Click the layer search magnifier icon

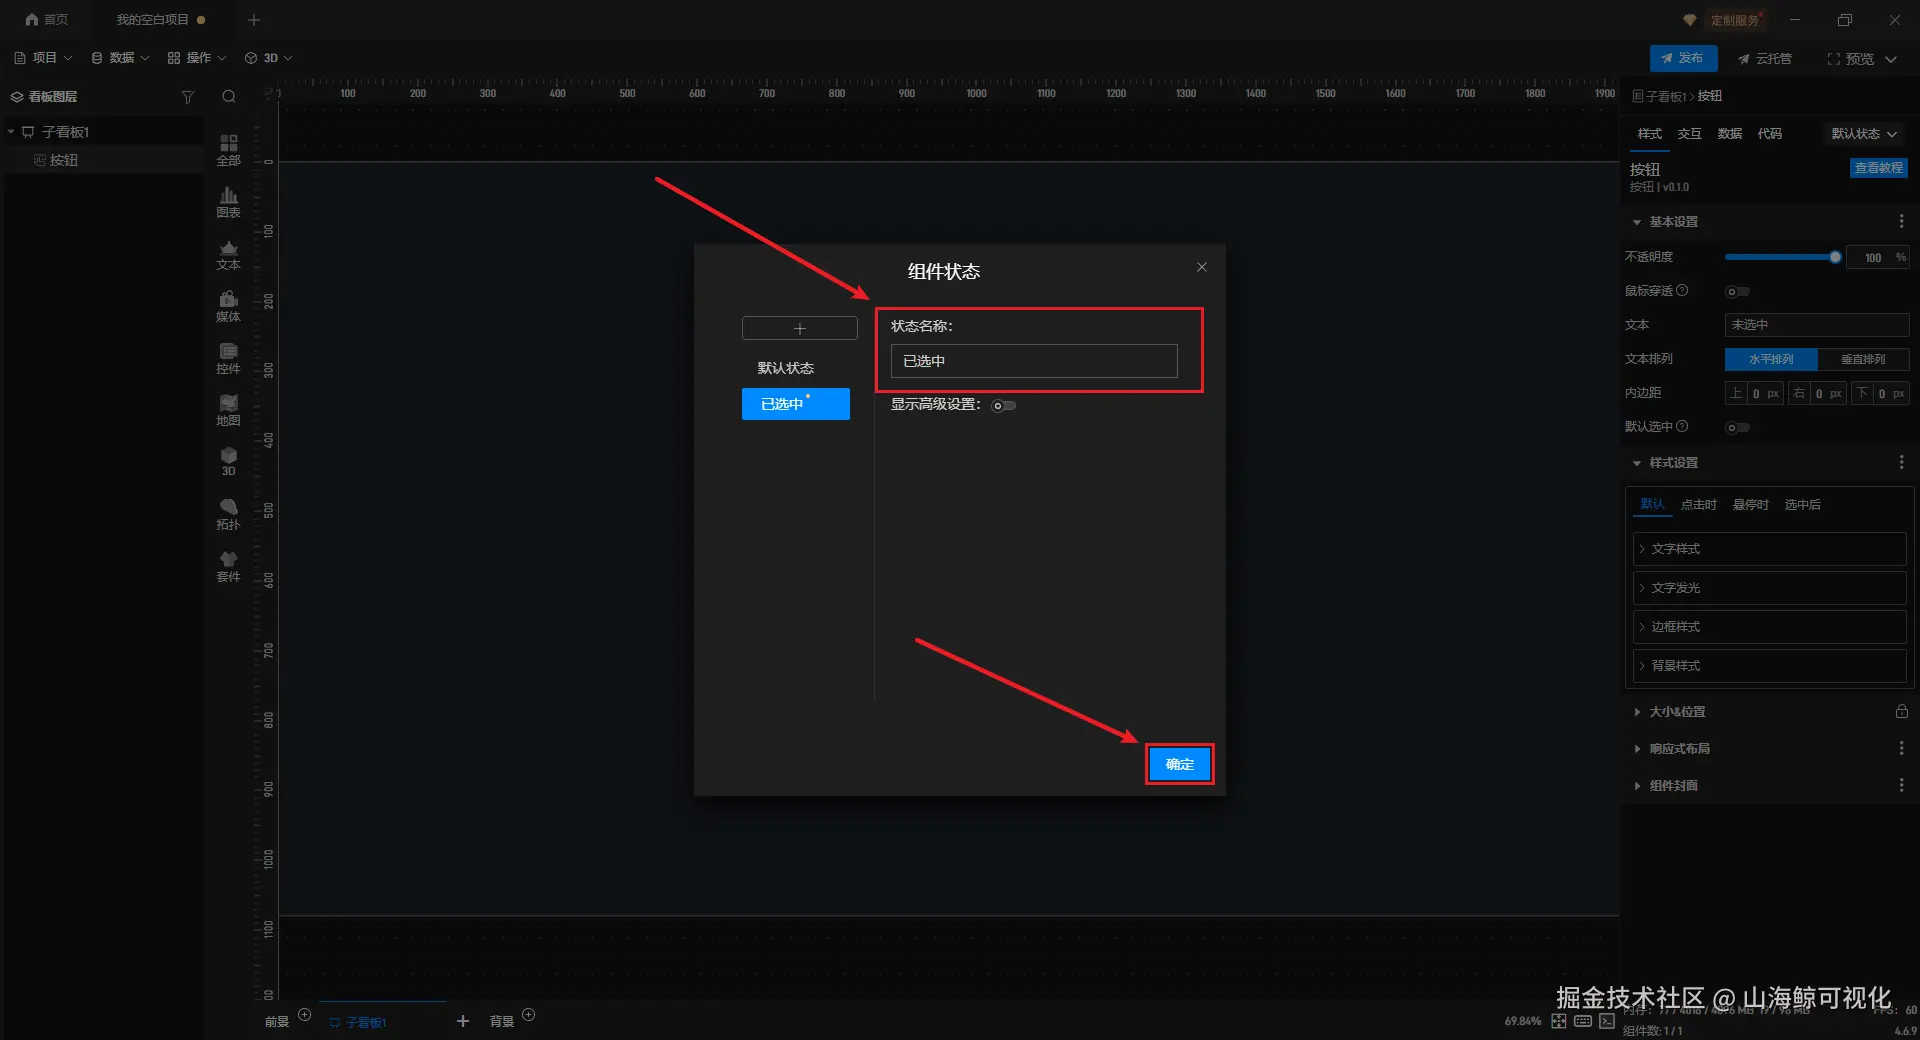click(x=229, y=97)
